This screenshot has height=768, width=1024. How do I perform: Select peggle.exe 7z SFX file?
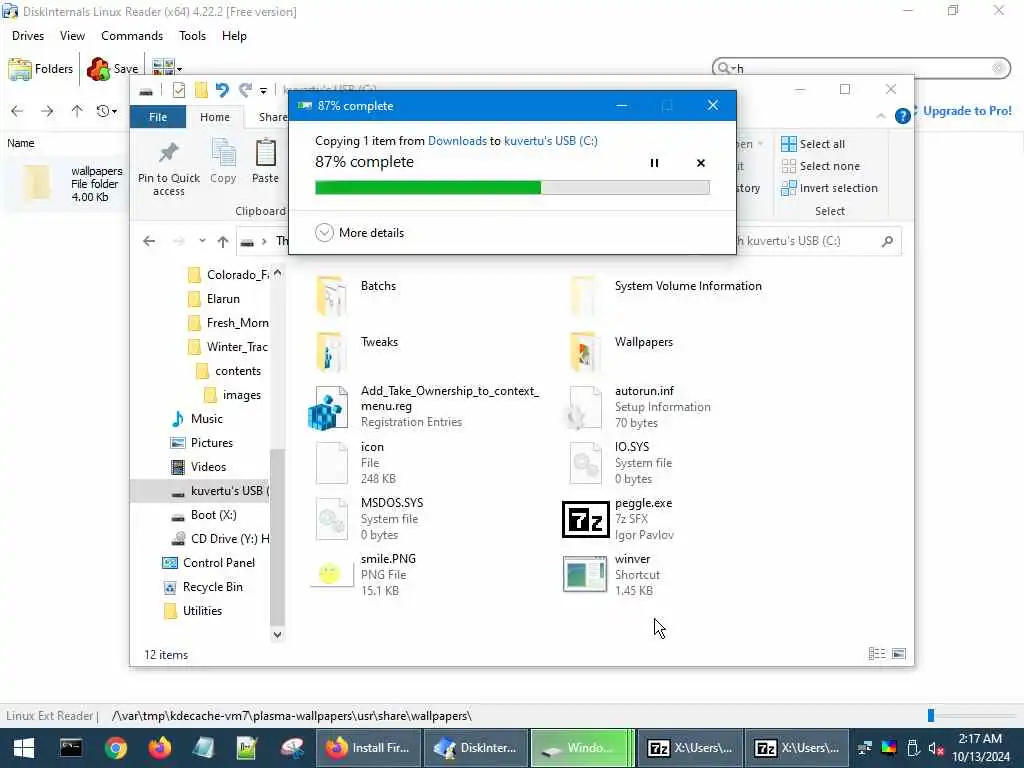[618, 519]
